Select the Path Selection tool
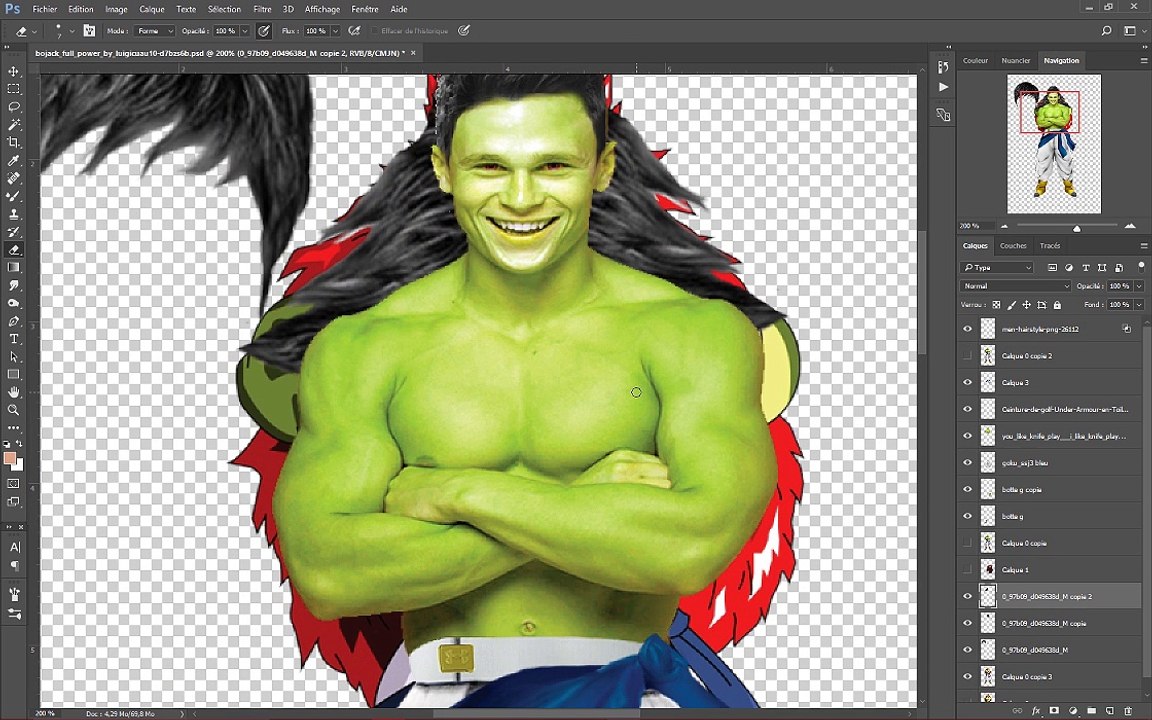This screenshot has height=720, width=1152. 13,356
